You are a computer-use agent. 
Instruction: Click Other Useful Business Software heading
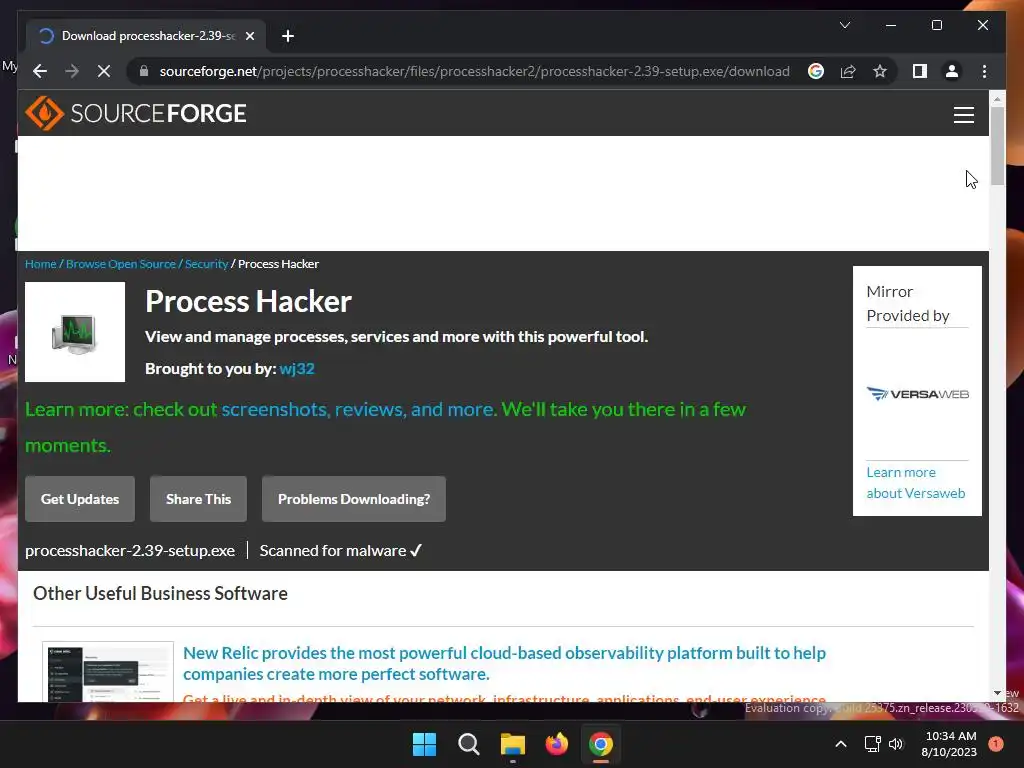pos(160,593)
